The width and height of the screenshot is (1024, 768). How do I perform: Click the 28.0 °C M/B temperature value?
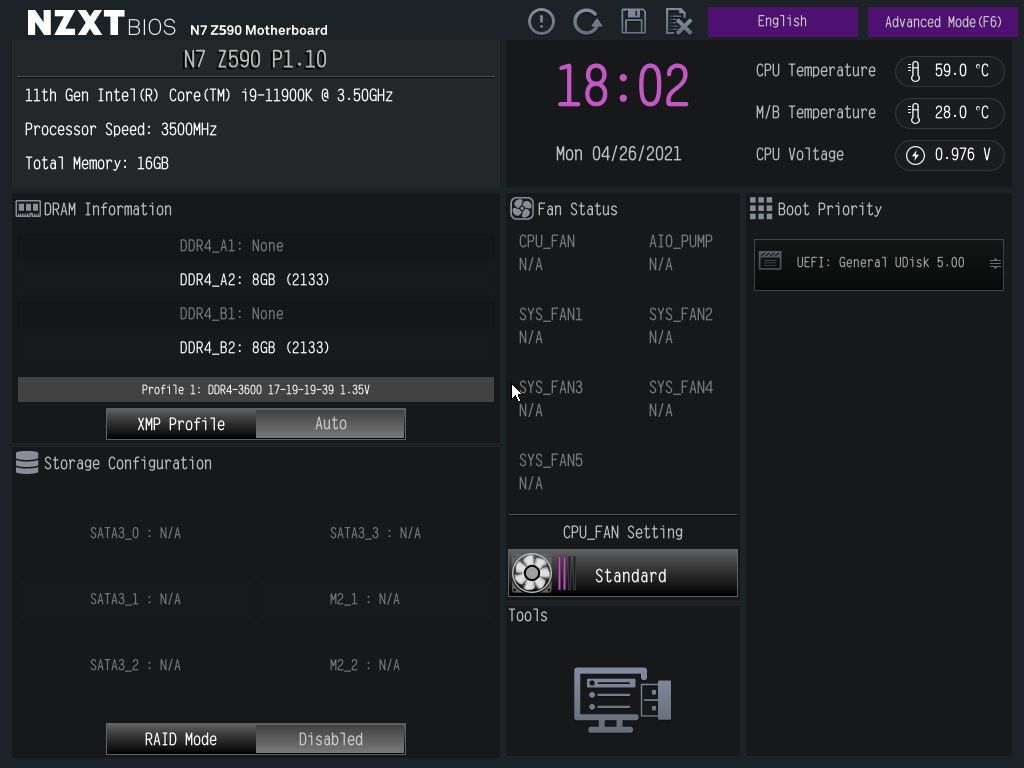click(961, 113)
